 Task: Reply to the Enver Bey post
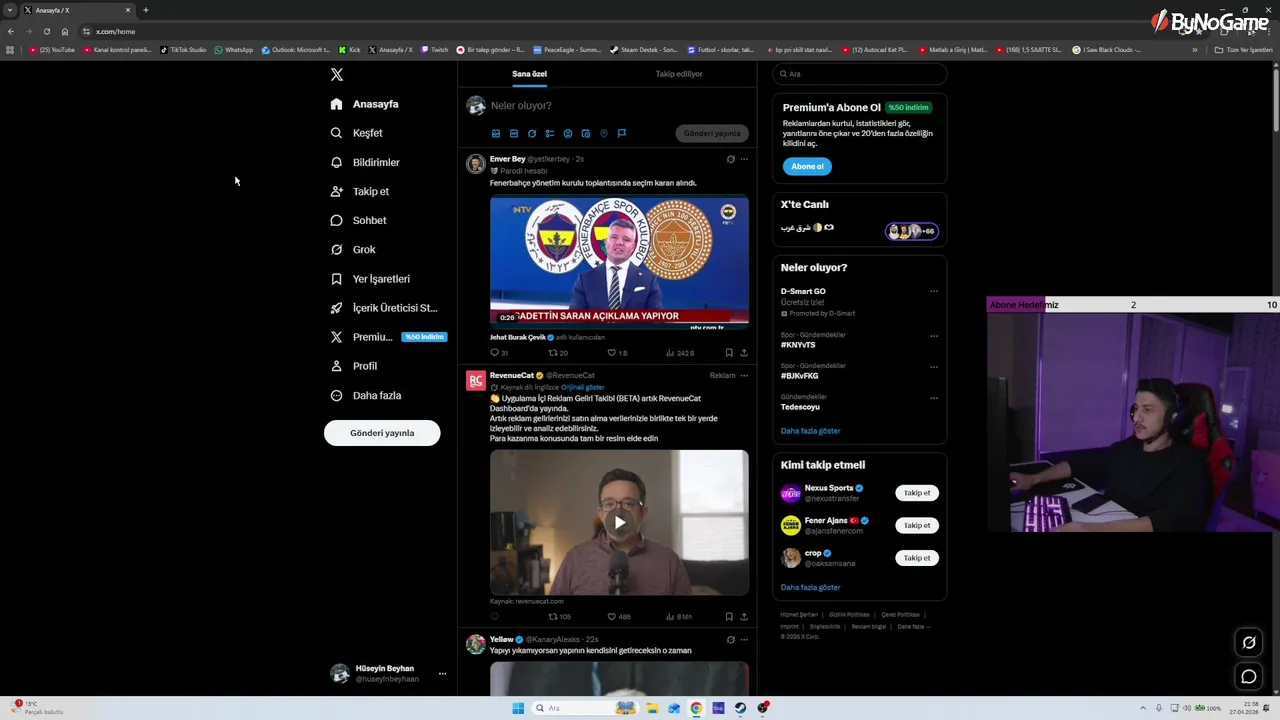(x=499, y=353)
